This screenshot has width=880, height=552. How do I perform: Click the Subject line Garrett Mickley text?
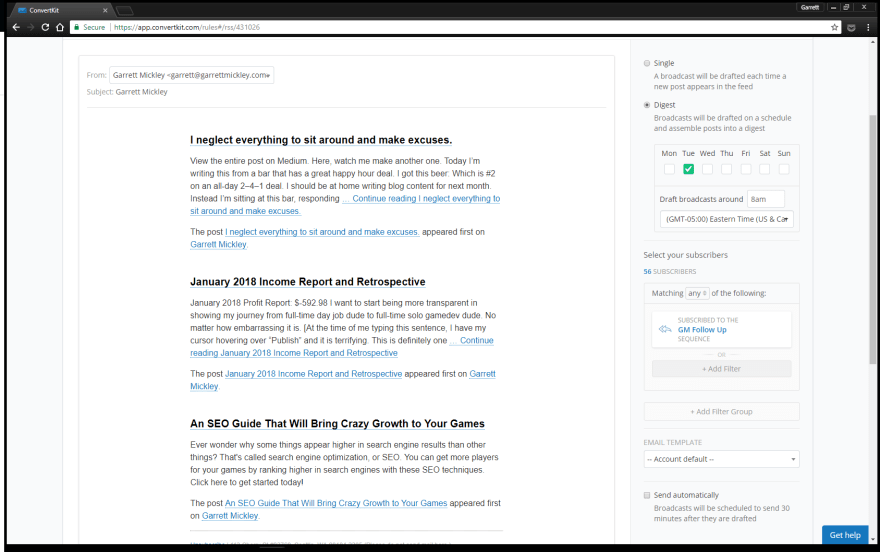point(141,92)
